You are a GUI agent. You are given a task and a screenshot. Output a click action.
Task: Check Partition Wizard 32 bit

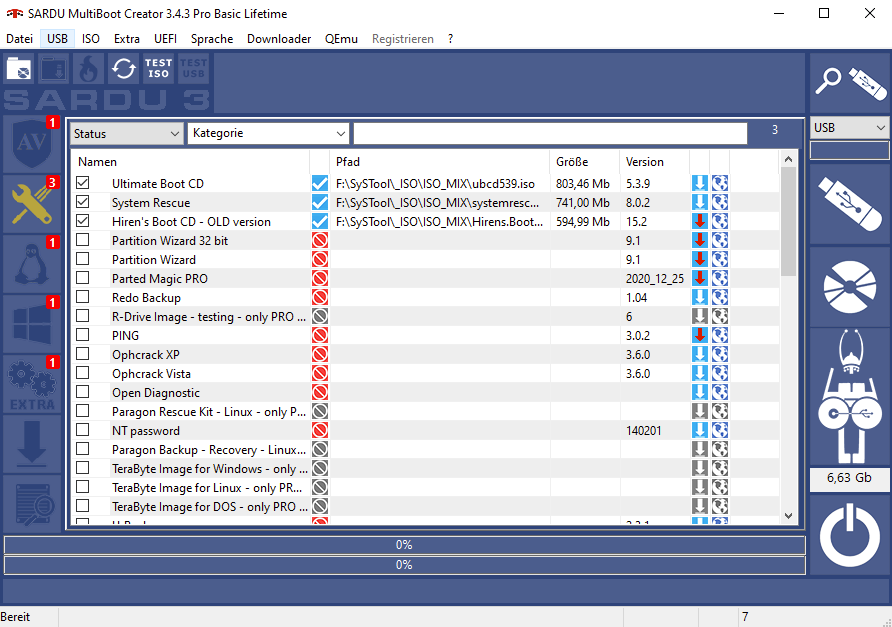click(x=82, y=240)
